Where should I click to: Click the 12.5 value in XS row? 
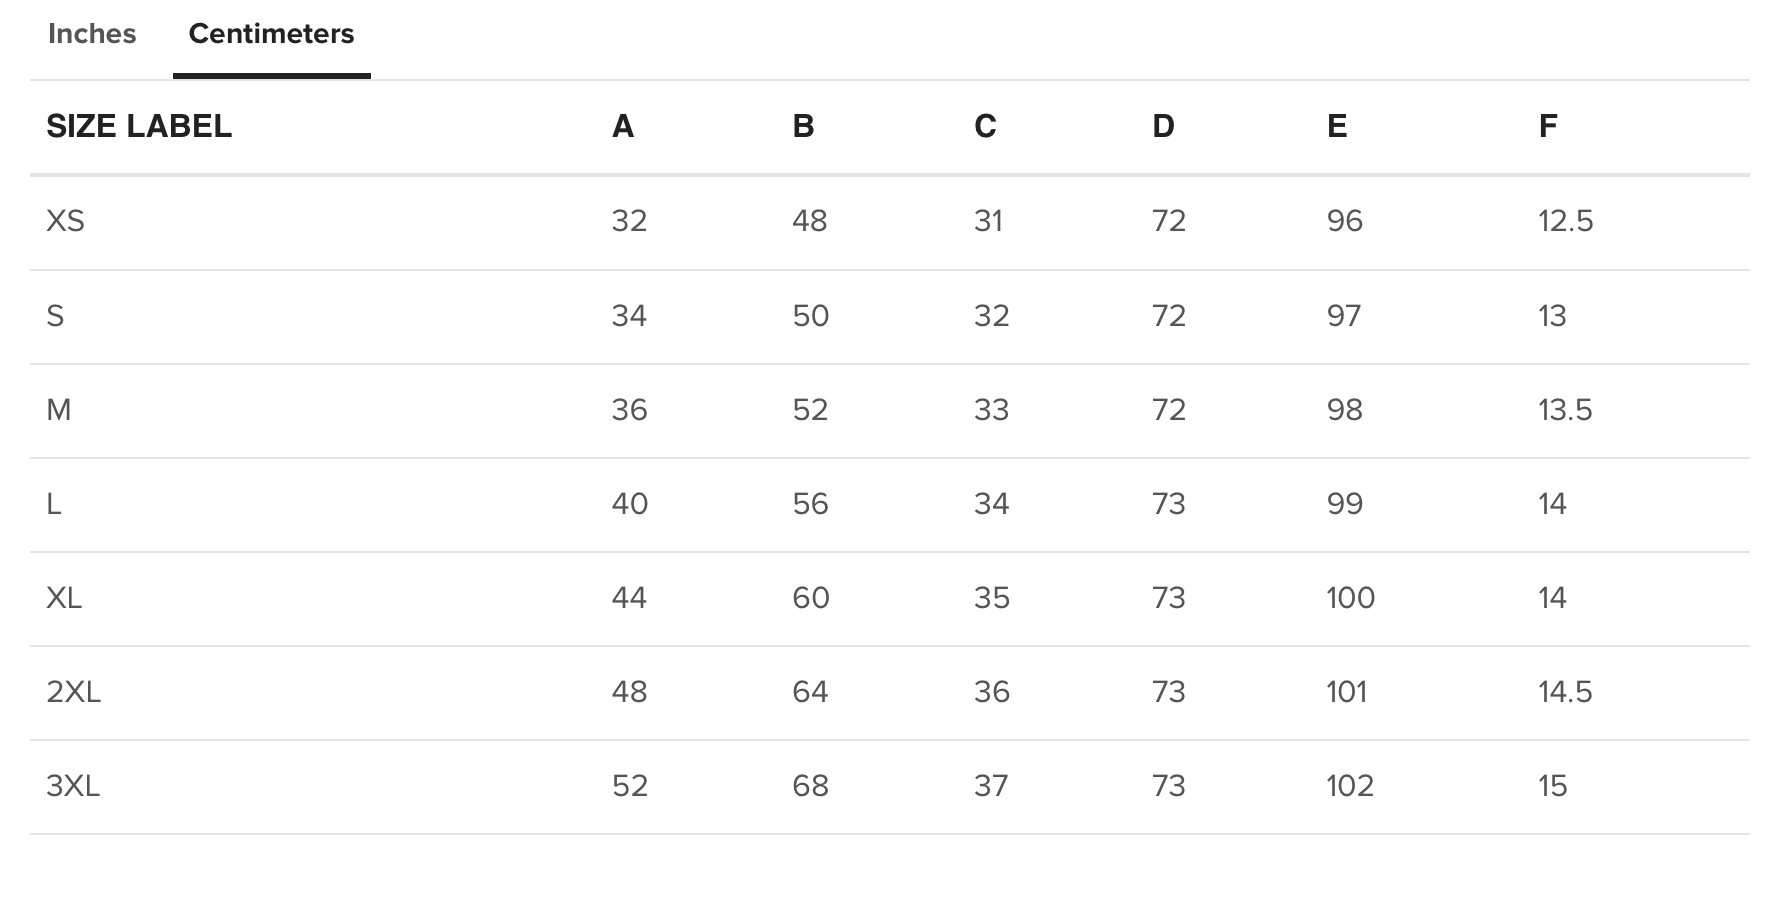(x=1566, y=221)
